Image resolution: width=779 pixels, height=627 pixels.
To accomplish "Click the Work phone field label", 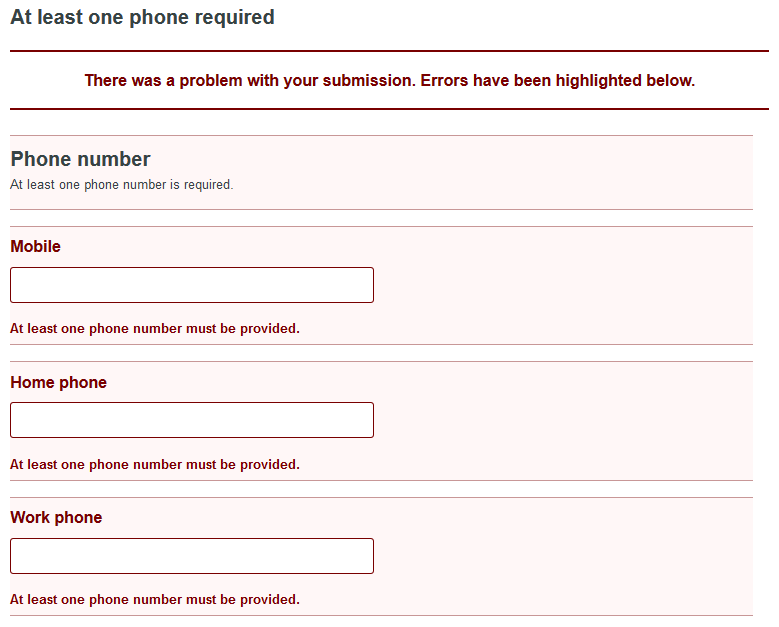I will click(x=56, y=518).
